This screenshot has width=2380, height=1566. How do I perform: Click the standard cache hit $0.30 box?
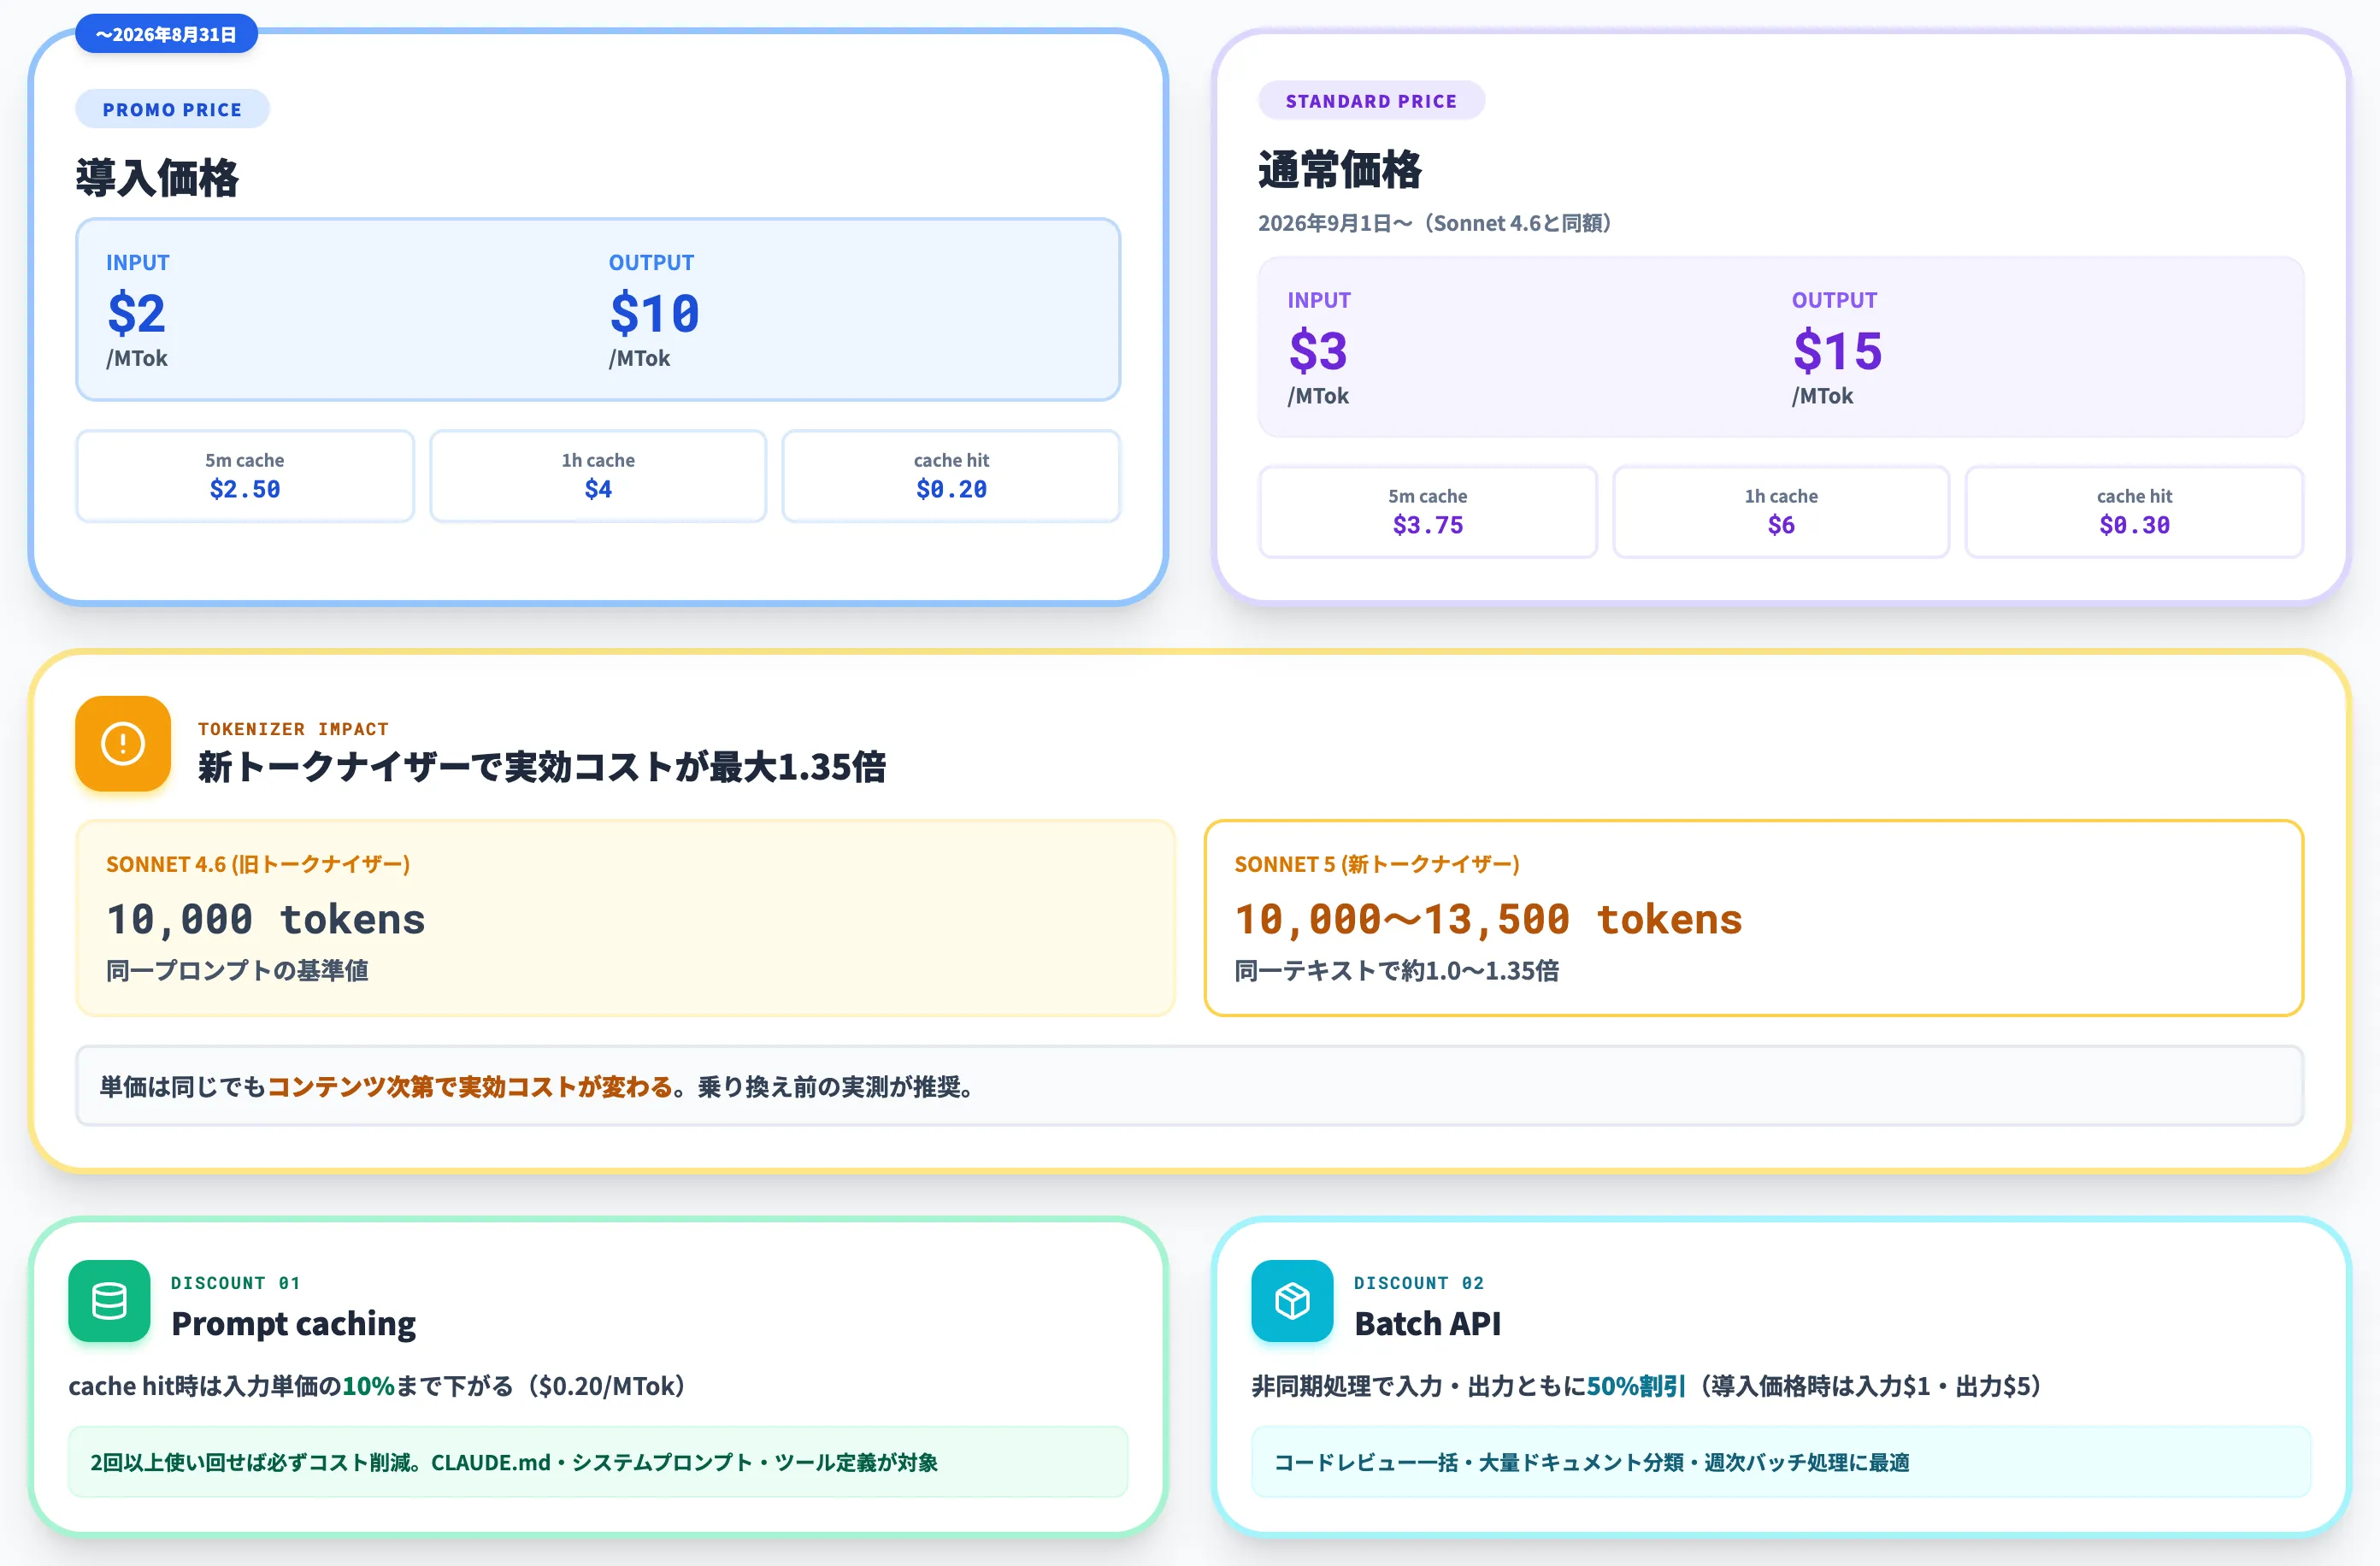pos(2134,512)
